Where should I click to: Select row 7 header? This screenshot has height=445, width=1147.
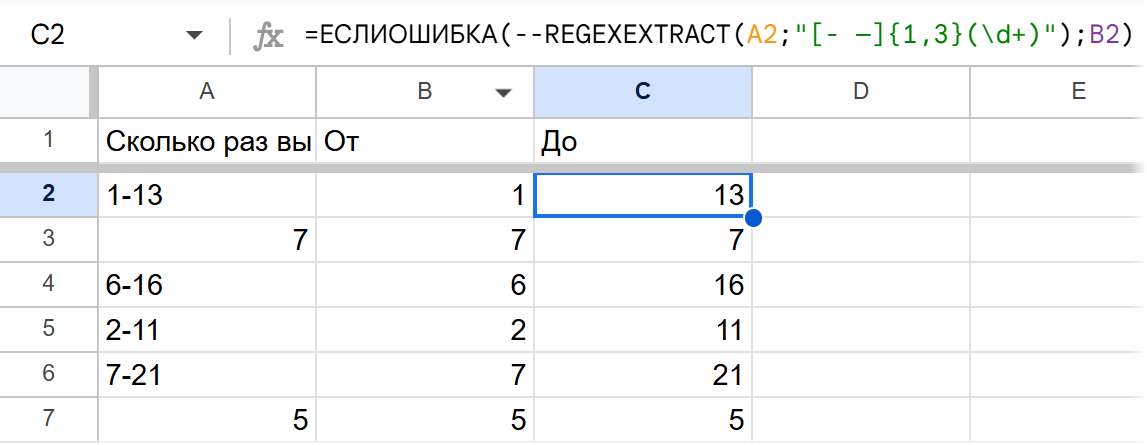tap(48, 420)
